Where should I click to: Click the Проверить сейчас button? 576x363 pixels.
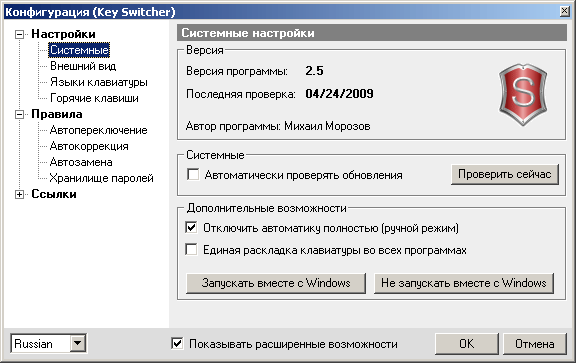(x=505, y=174)
